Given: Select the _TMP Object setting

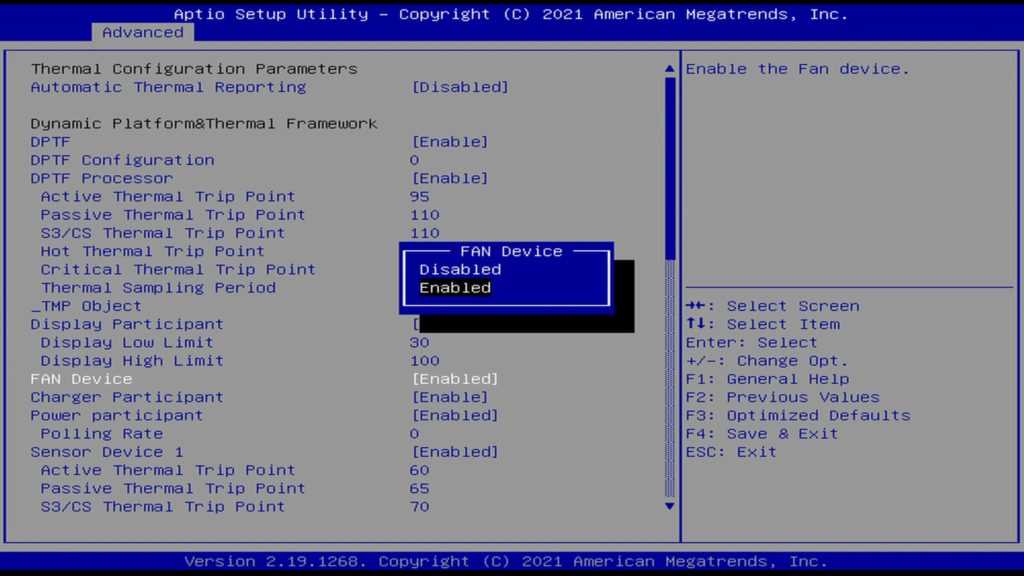Looking at the screenshot, I should [86, 306].
